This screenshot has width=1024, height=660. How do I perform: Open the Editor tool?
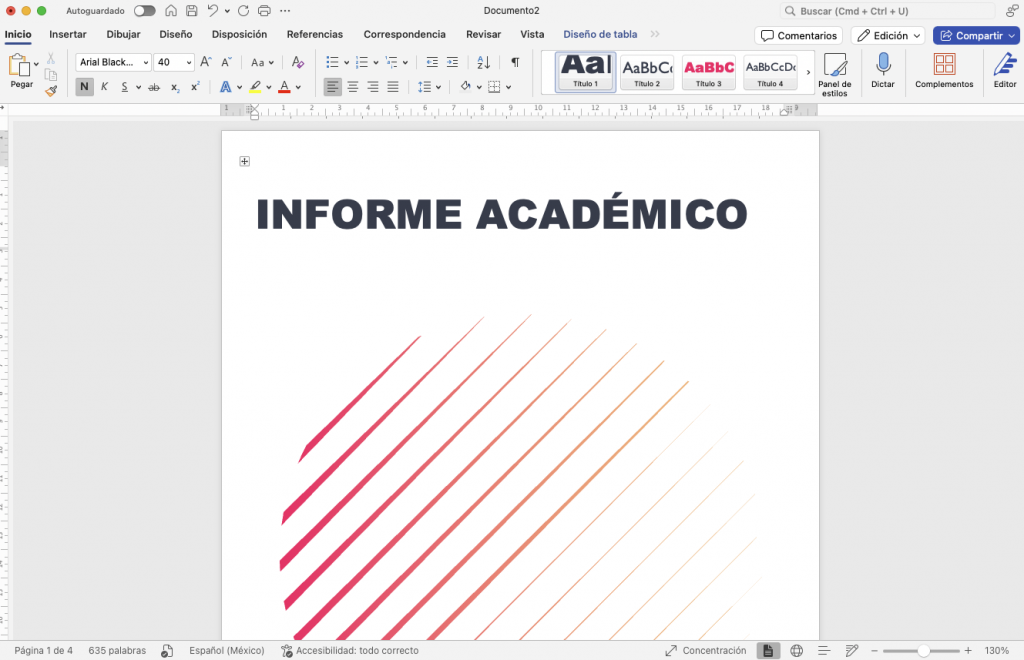click(1004, 66)
